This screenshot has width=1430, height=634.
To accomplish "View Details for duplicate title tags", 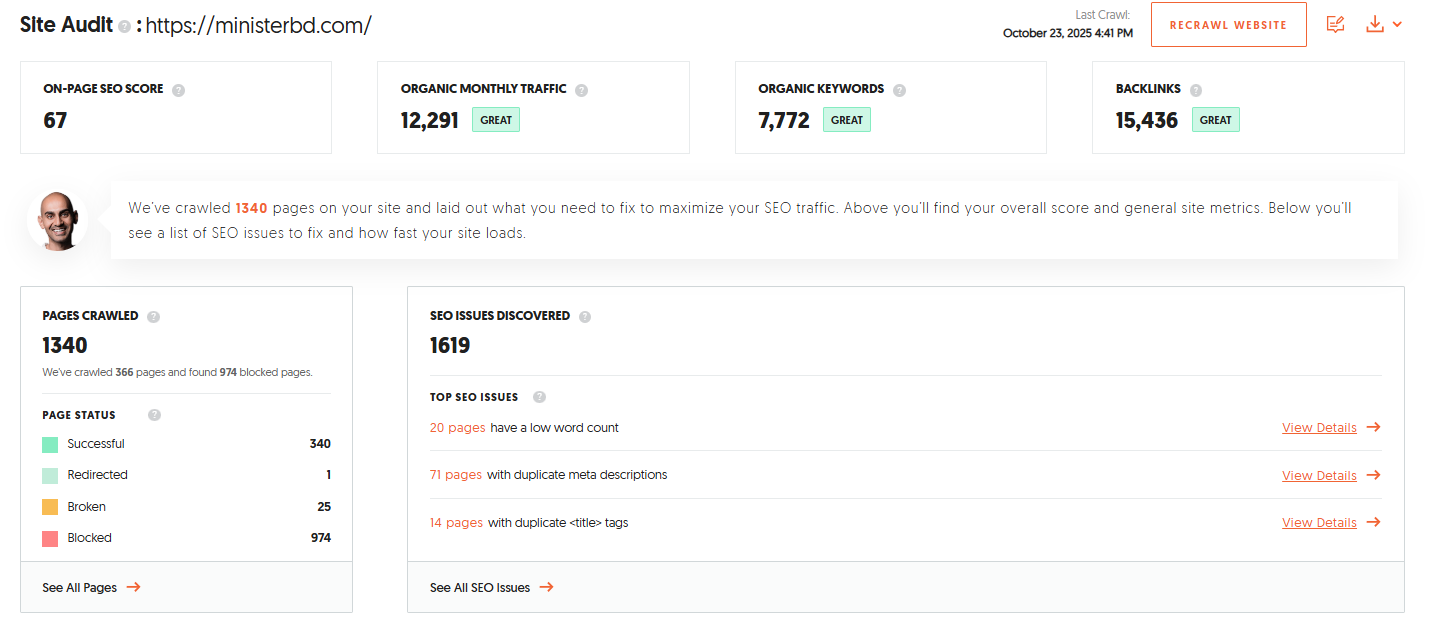I will [x=1330, y=523].
